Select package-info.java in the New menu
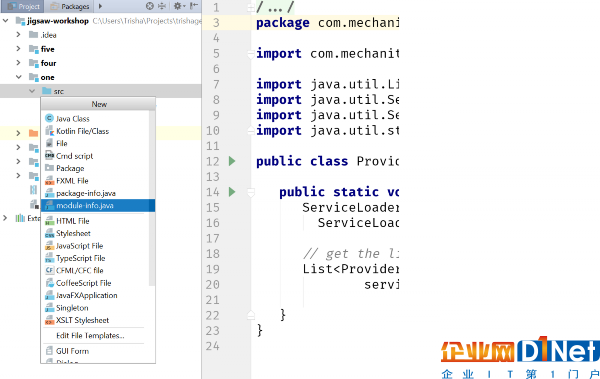This screenshot has width=600, height=379. pos(98,193)
